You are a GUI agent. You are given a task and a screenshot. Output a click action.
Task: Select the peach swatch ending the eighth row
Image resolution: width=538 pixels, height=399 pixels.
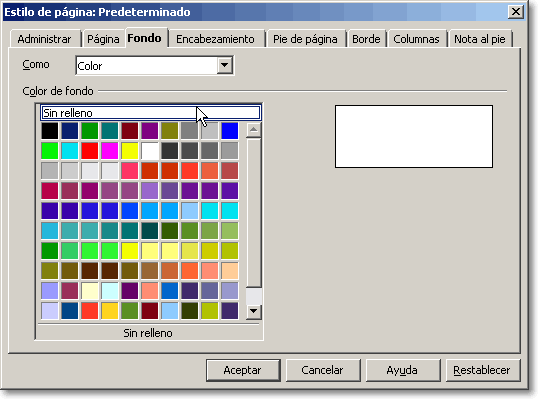point(230,270)
